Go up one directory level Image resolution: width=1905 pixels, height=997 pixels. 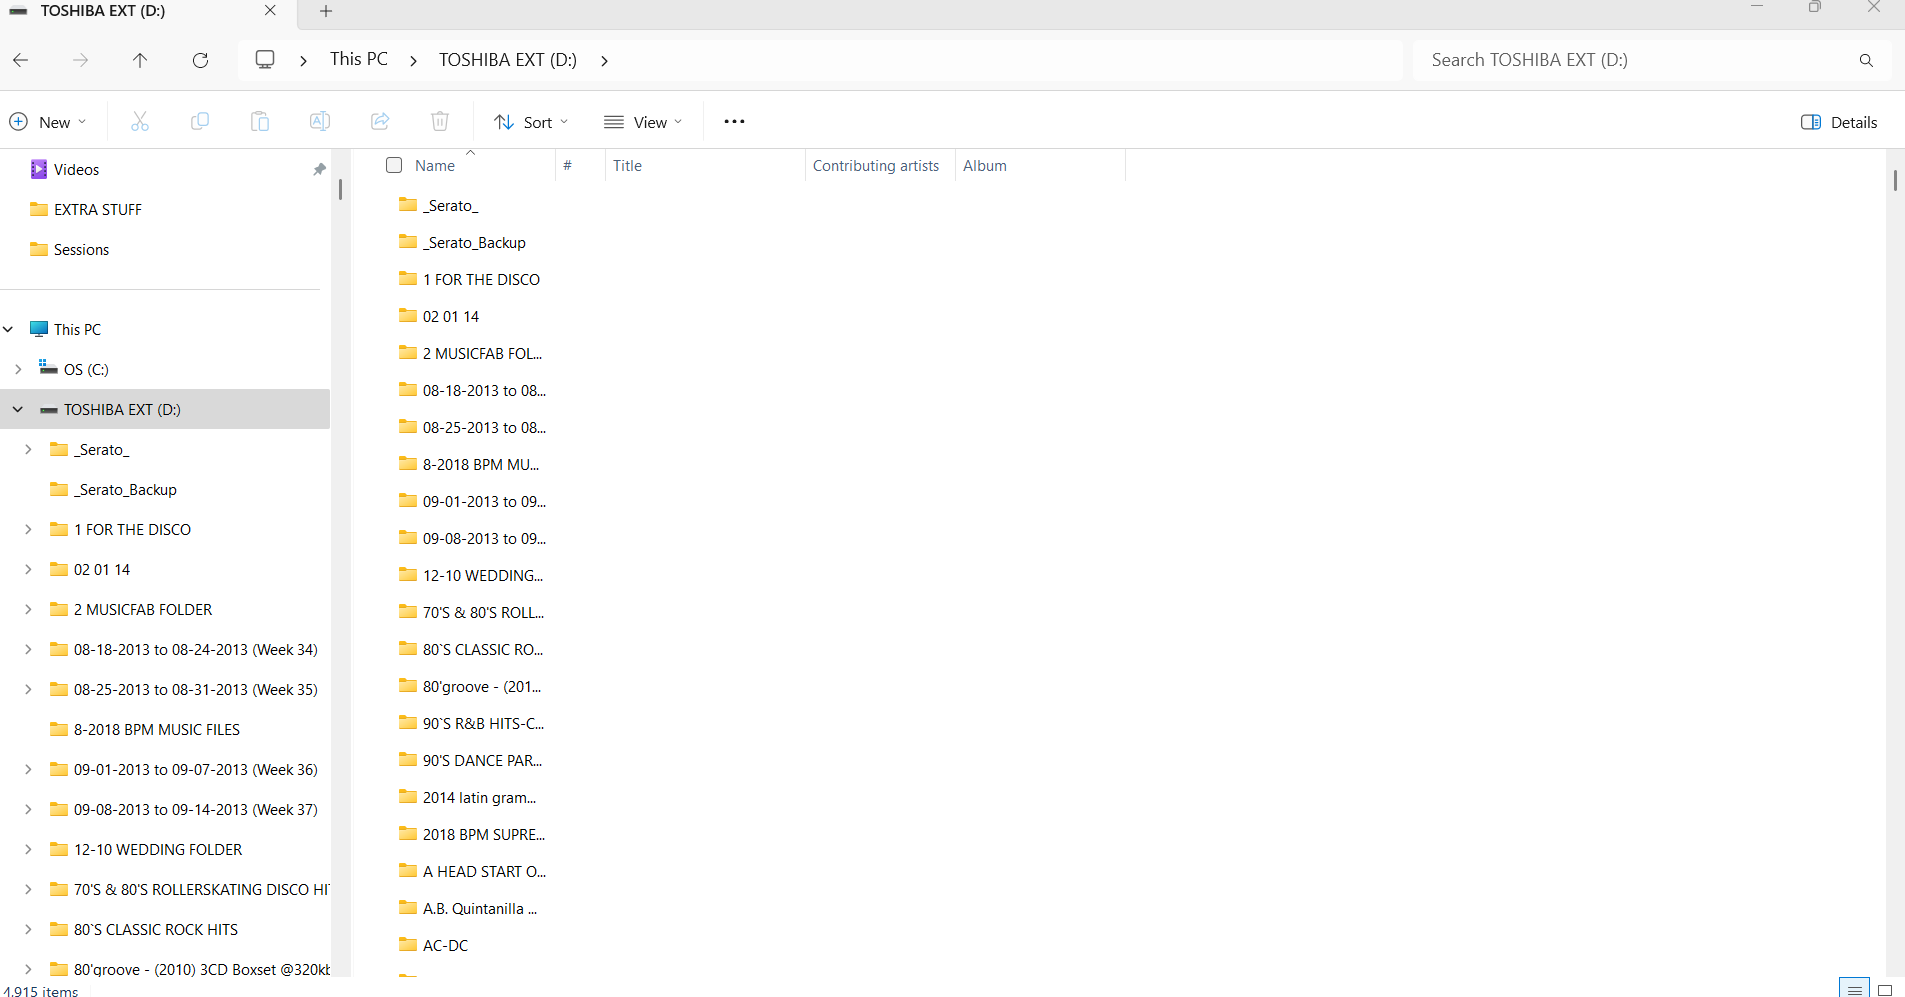click(x=140, y=61)
